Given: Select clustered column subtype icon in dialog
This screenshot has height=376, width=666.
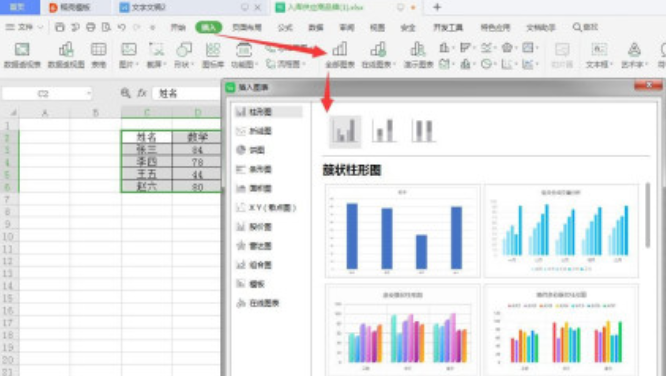Looking at the screenshot, I should 345,131.
